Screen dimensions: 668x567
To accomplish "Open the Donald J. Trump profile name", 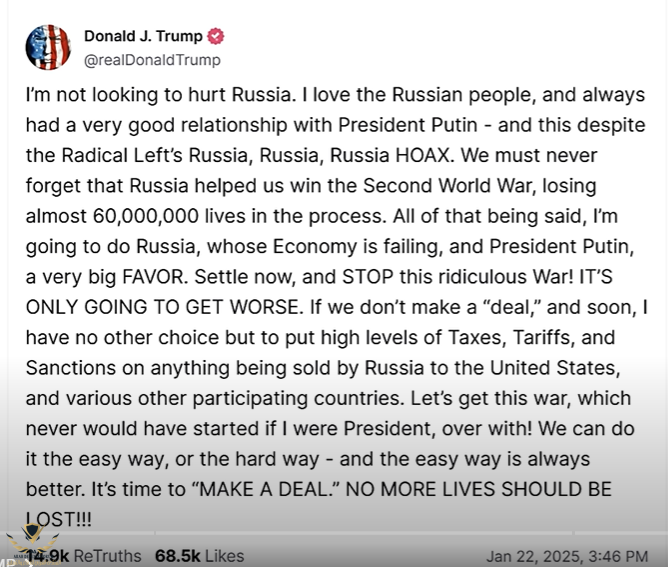I will (x=142, y=37).
